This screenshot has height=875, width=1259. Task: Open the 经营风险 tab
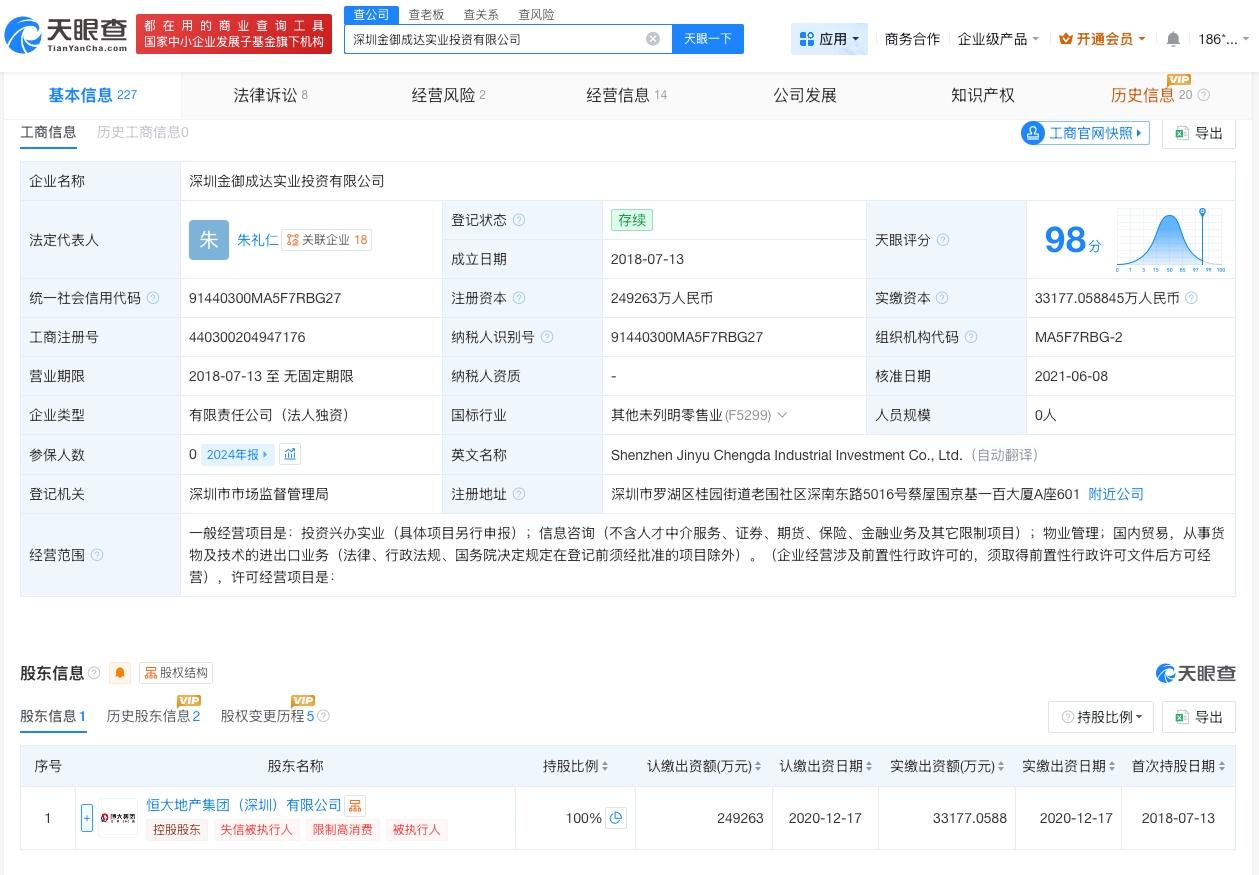click(448, 95)
